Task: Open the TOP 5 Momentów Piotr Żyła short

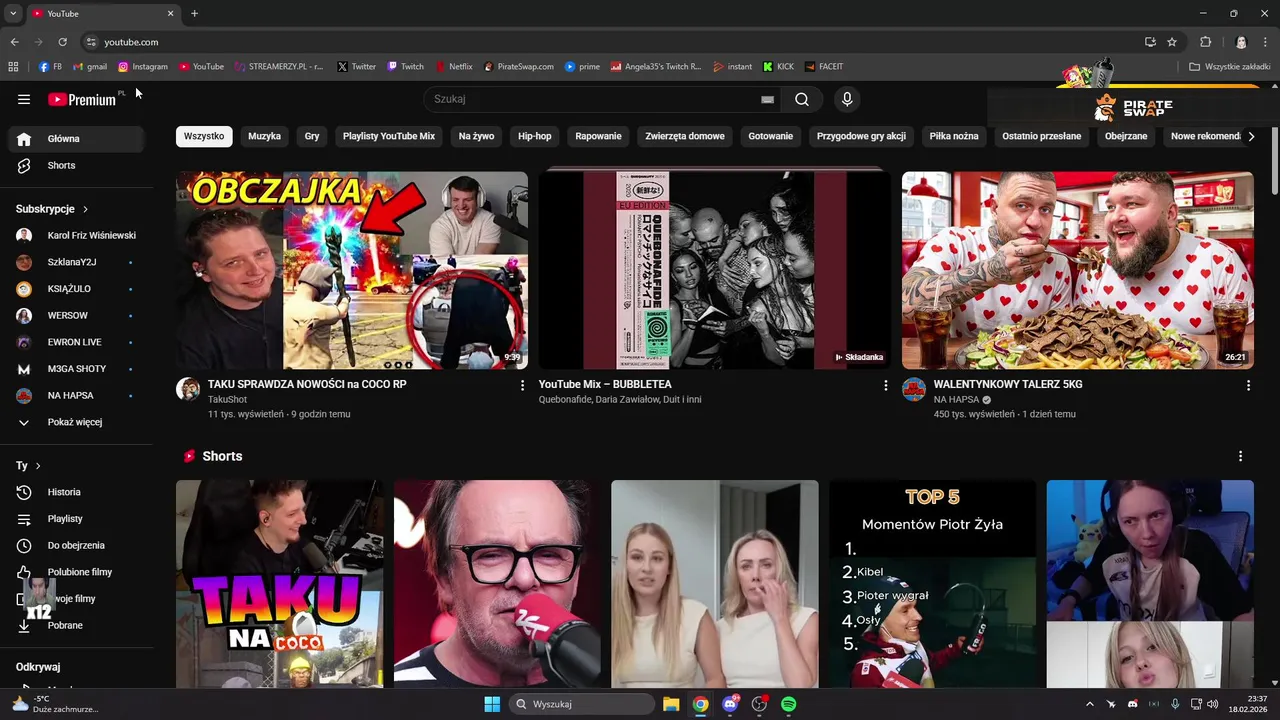Action: (932, 584)
